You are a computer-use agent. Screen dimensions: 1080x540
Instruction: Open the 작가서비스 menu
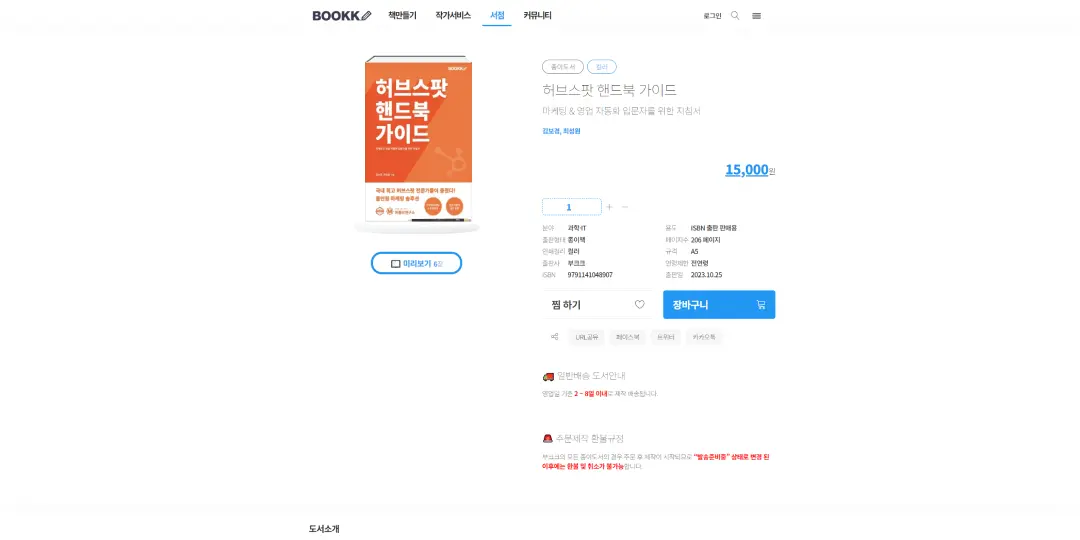(x=453, y=15)
